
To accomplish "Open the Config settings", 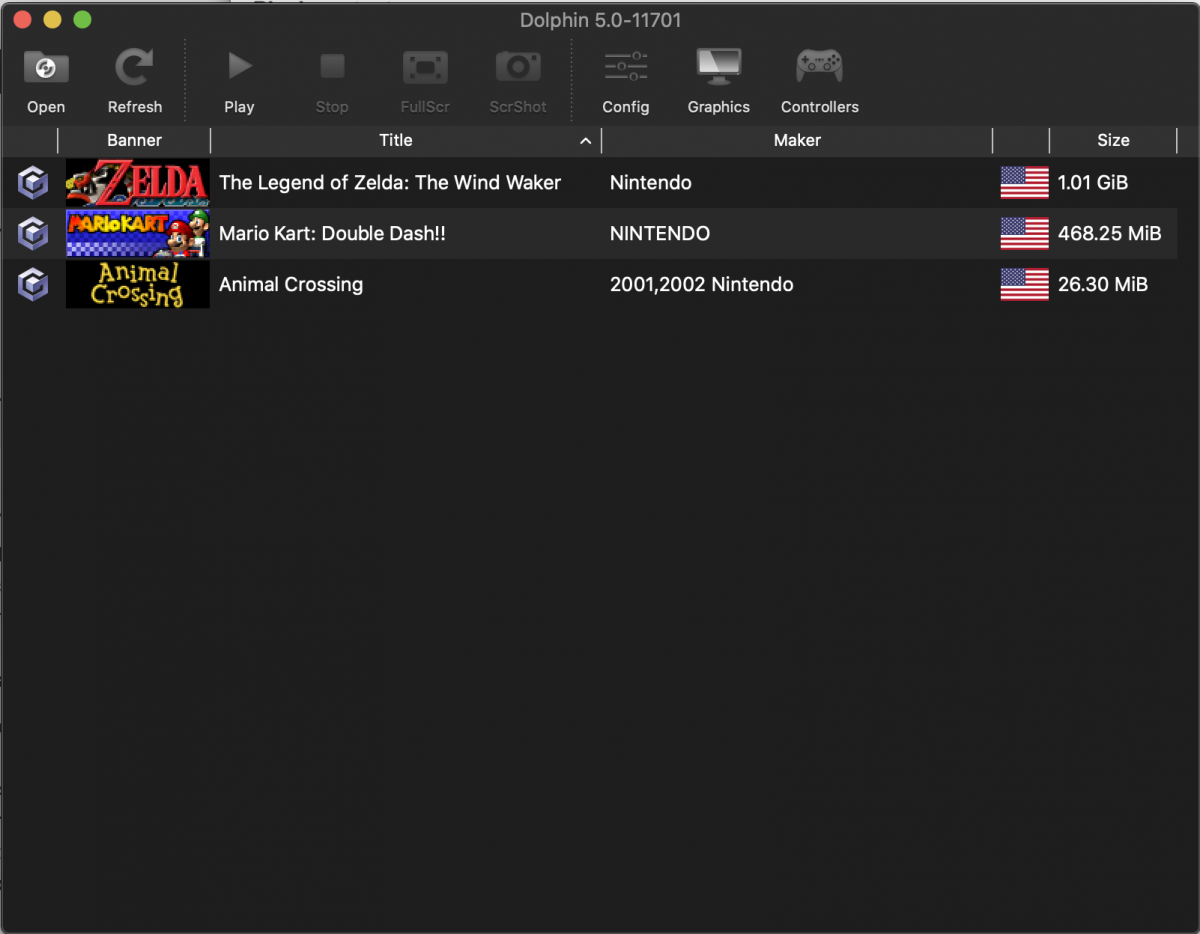I will point(626,69).
